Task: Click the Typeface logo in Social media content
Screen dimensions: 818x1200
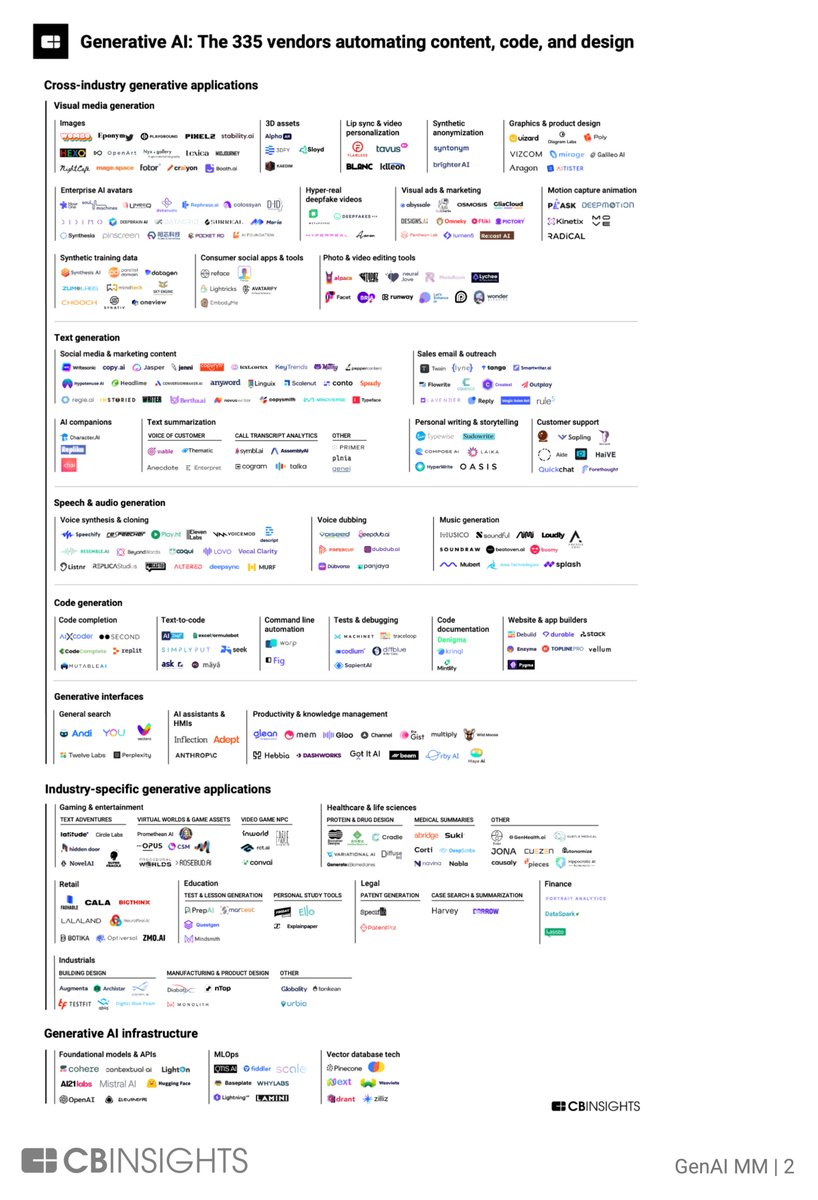Action: point(366,399)
